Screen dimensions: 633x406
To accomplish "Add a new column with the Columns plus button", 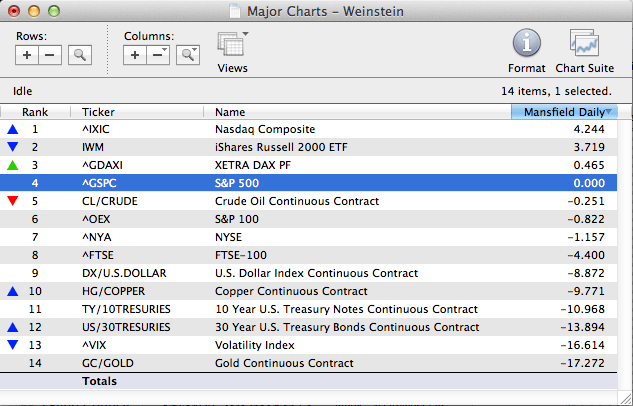I will tap(136, 55).
